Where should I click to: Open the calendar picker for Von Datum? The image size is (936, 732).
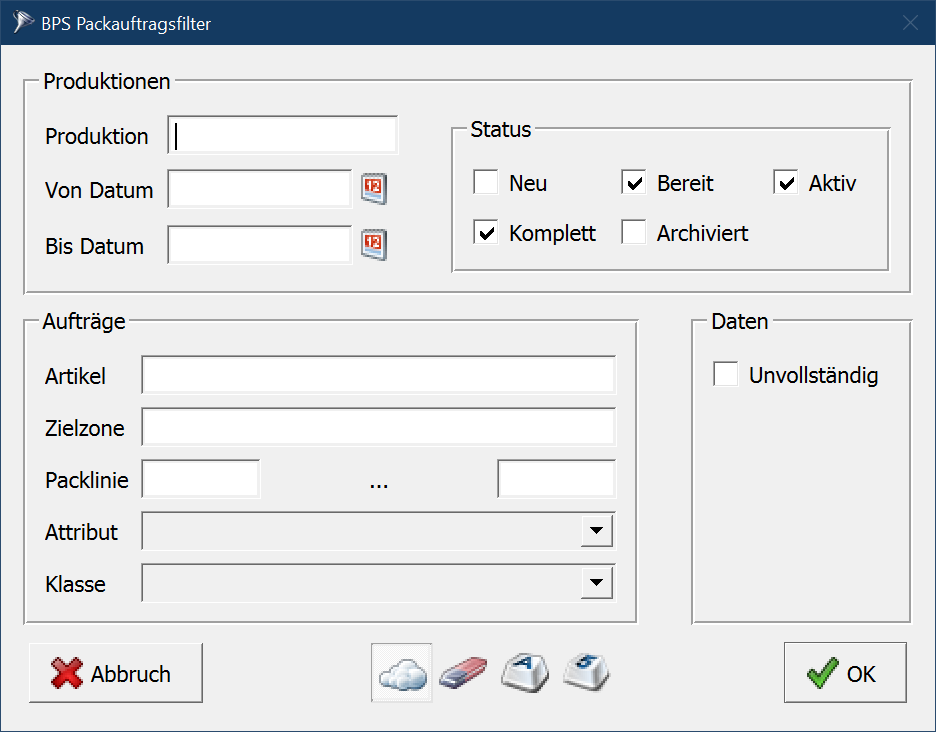373,189
